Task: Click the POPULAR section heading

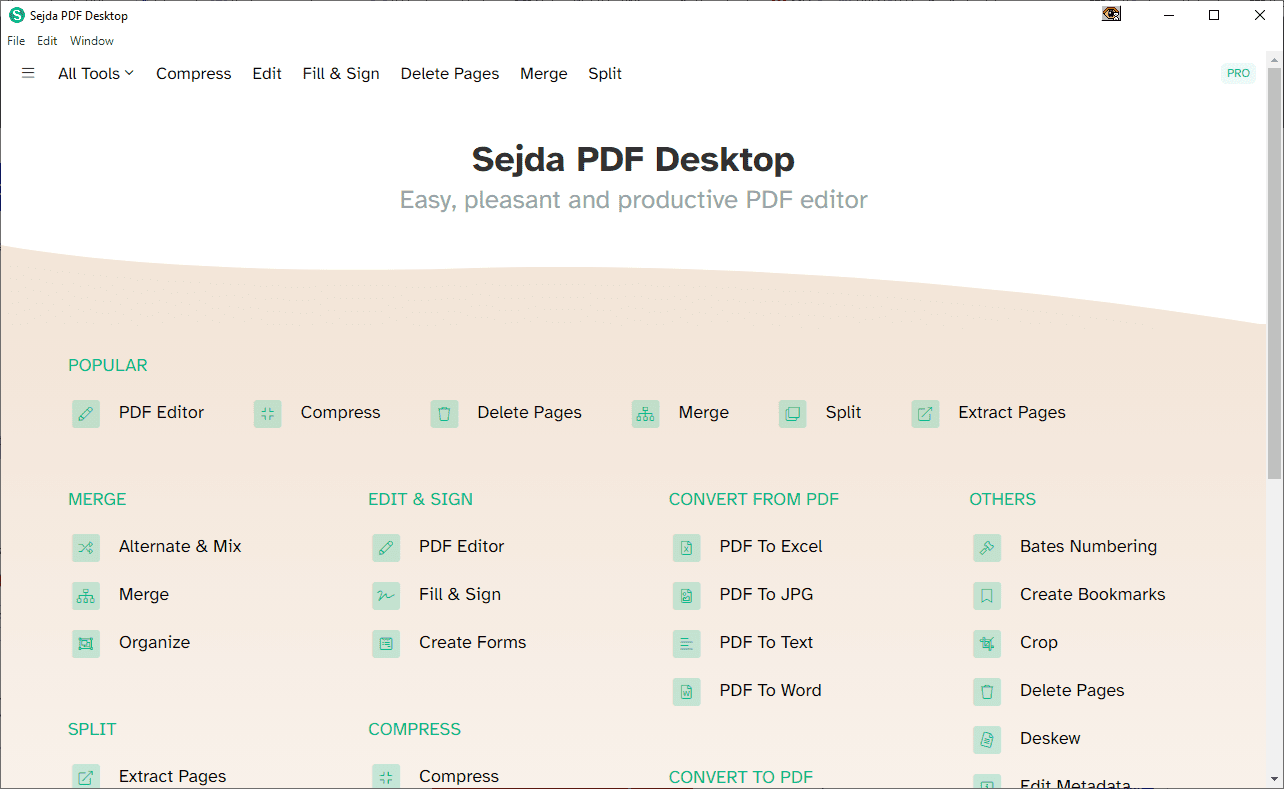Action: pos(108,366)
